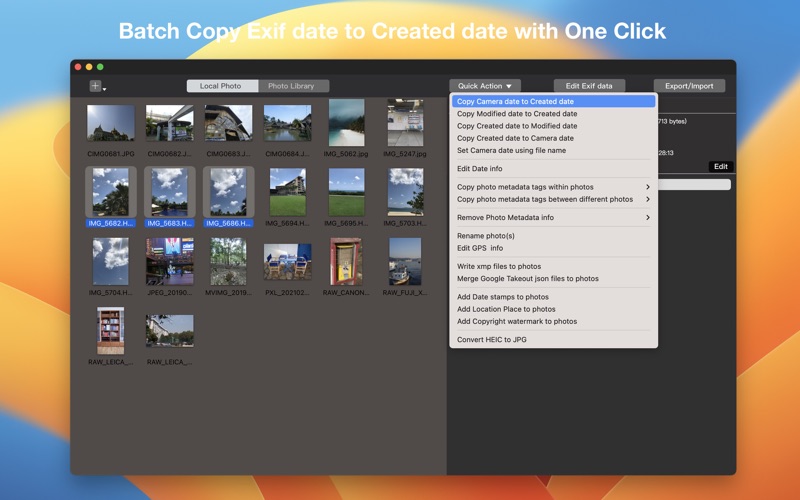Image resolution: width=800 pixels, height=500 pixels.
Task: Select the JPEG_20190 photo thumbnail
Action: [170, 262]
